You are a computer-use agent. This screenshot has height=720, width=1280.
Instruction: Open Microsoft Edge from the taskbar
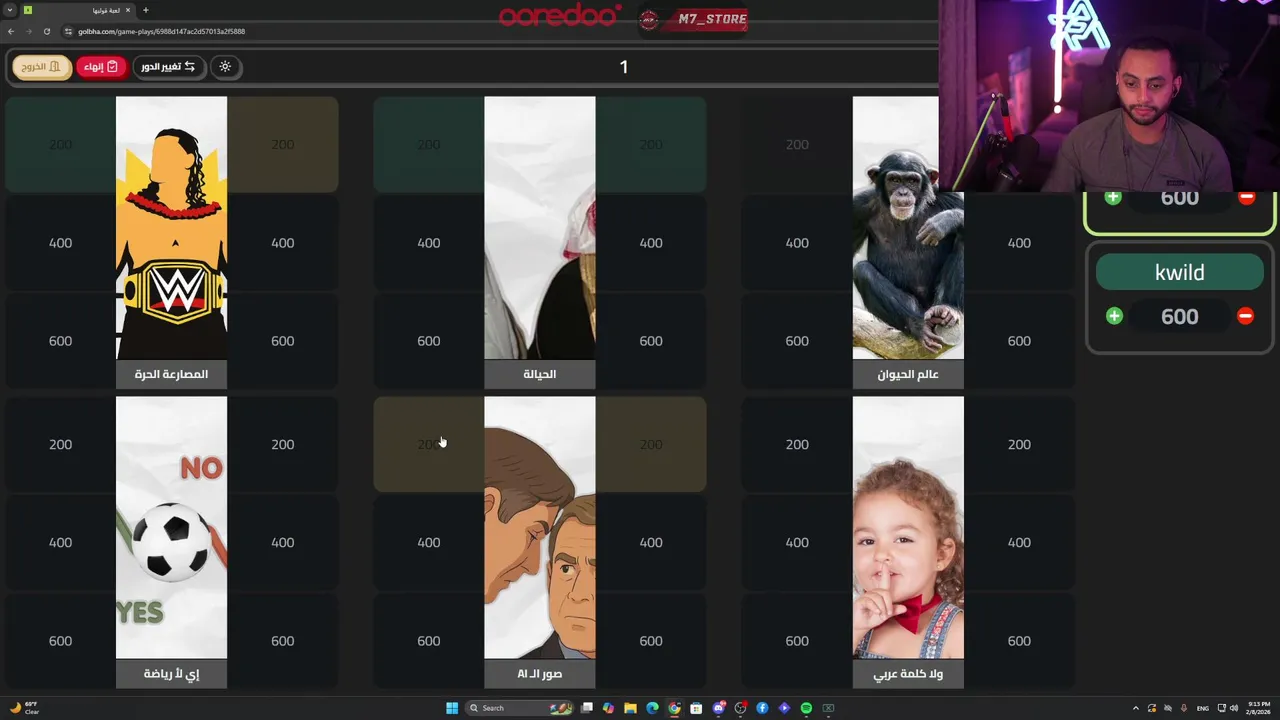pyautogui.click(x=652, y=708)
